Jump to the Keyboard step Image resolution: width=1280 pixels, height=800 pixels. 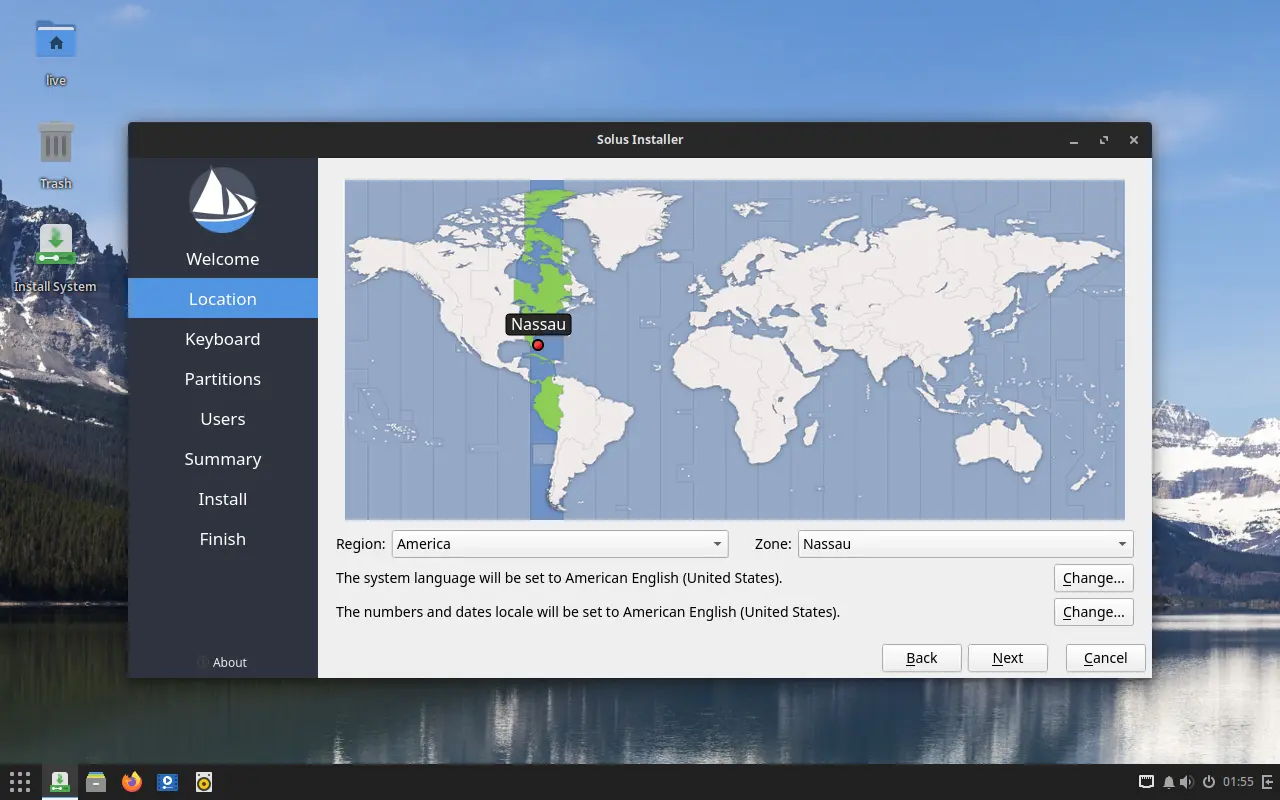(x=223, y=339)
